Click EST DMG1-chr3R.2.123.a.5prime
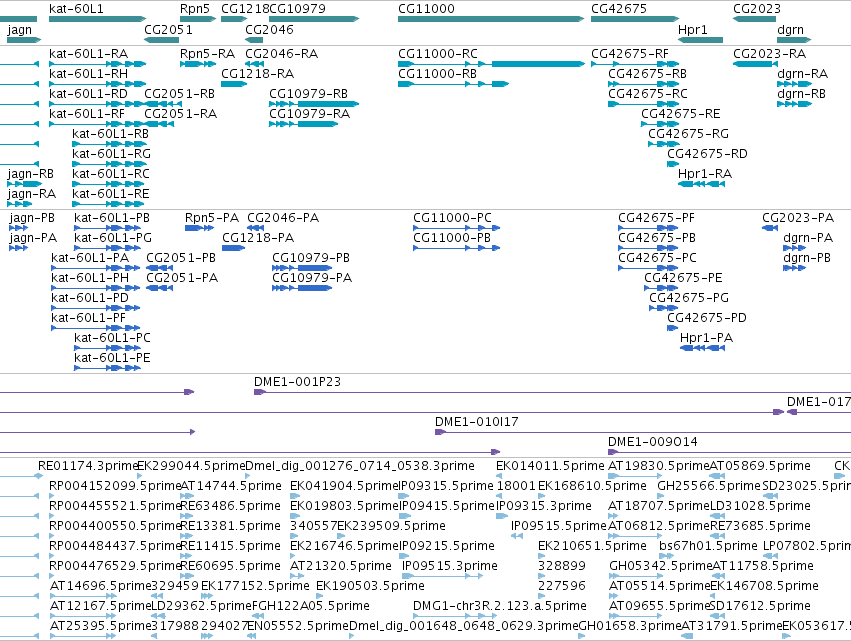The image size is (851, 641). pos(500,606)
